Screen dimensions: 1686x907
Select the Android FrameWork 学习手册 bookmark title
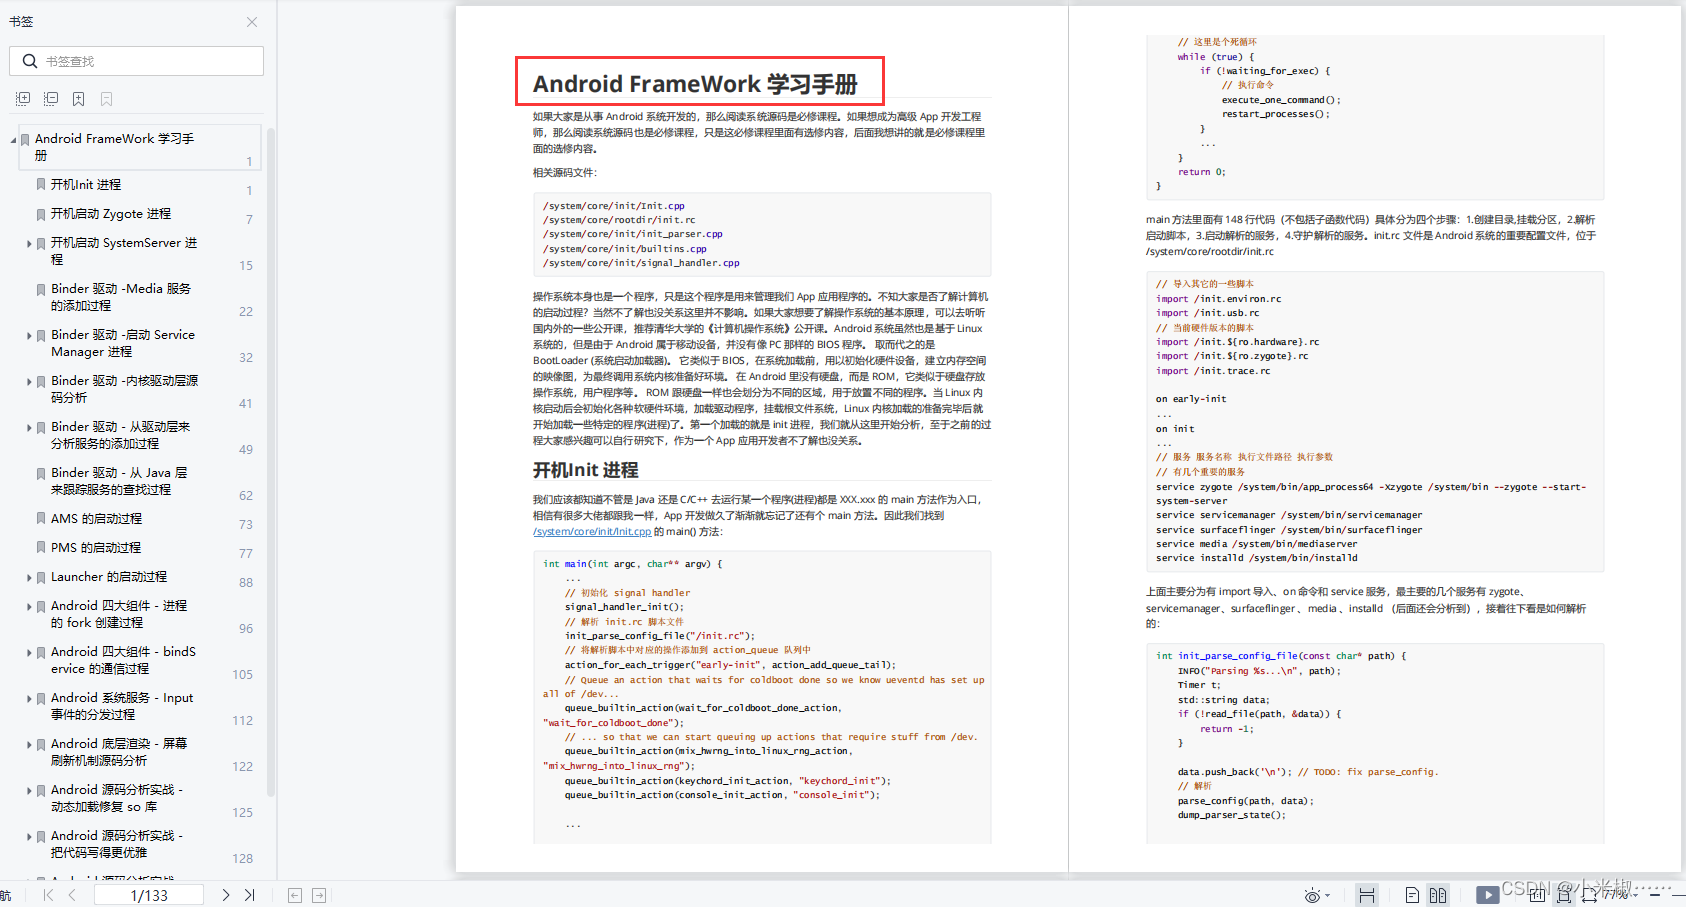coord(114,147)
